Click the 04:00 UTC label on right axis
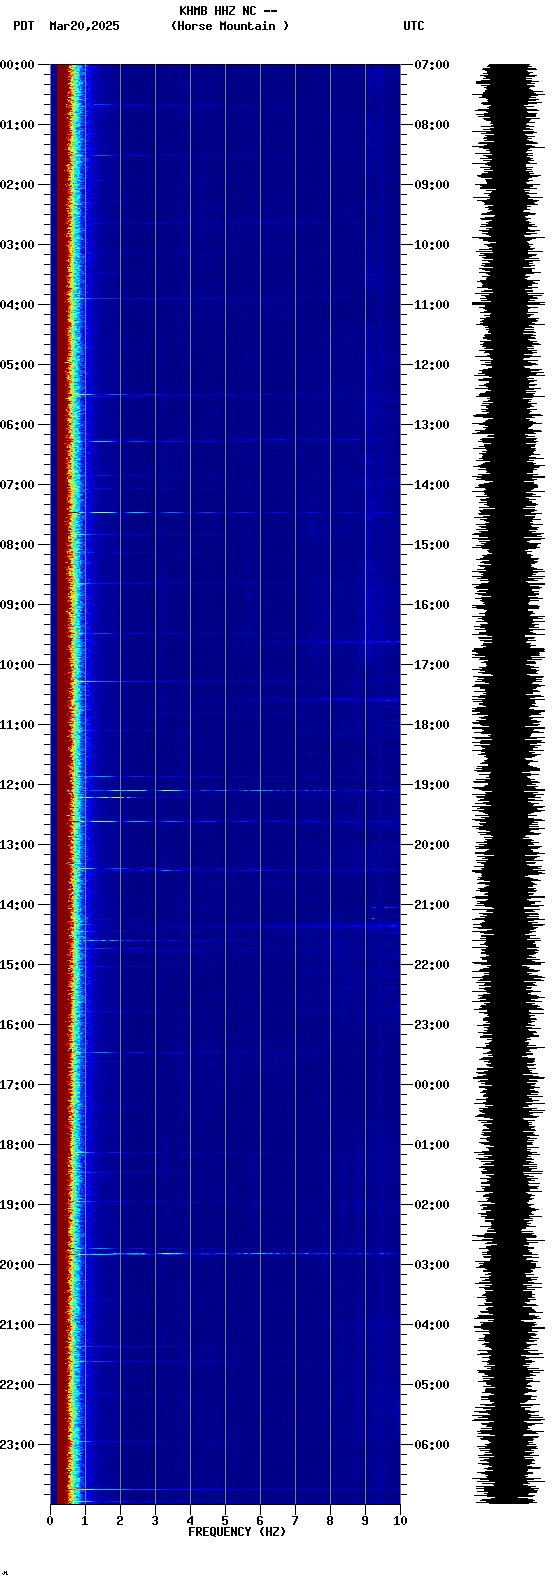This screenshot has width=552, height=1584. point(431,1325)
